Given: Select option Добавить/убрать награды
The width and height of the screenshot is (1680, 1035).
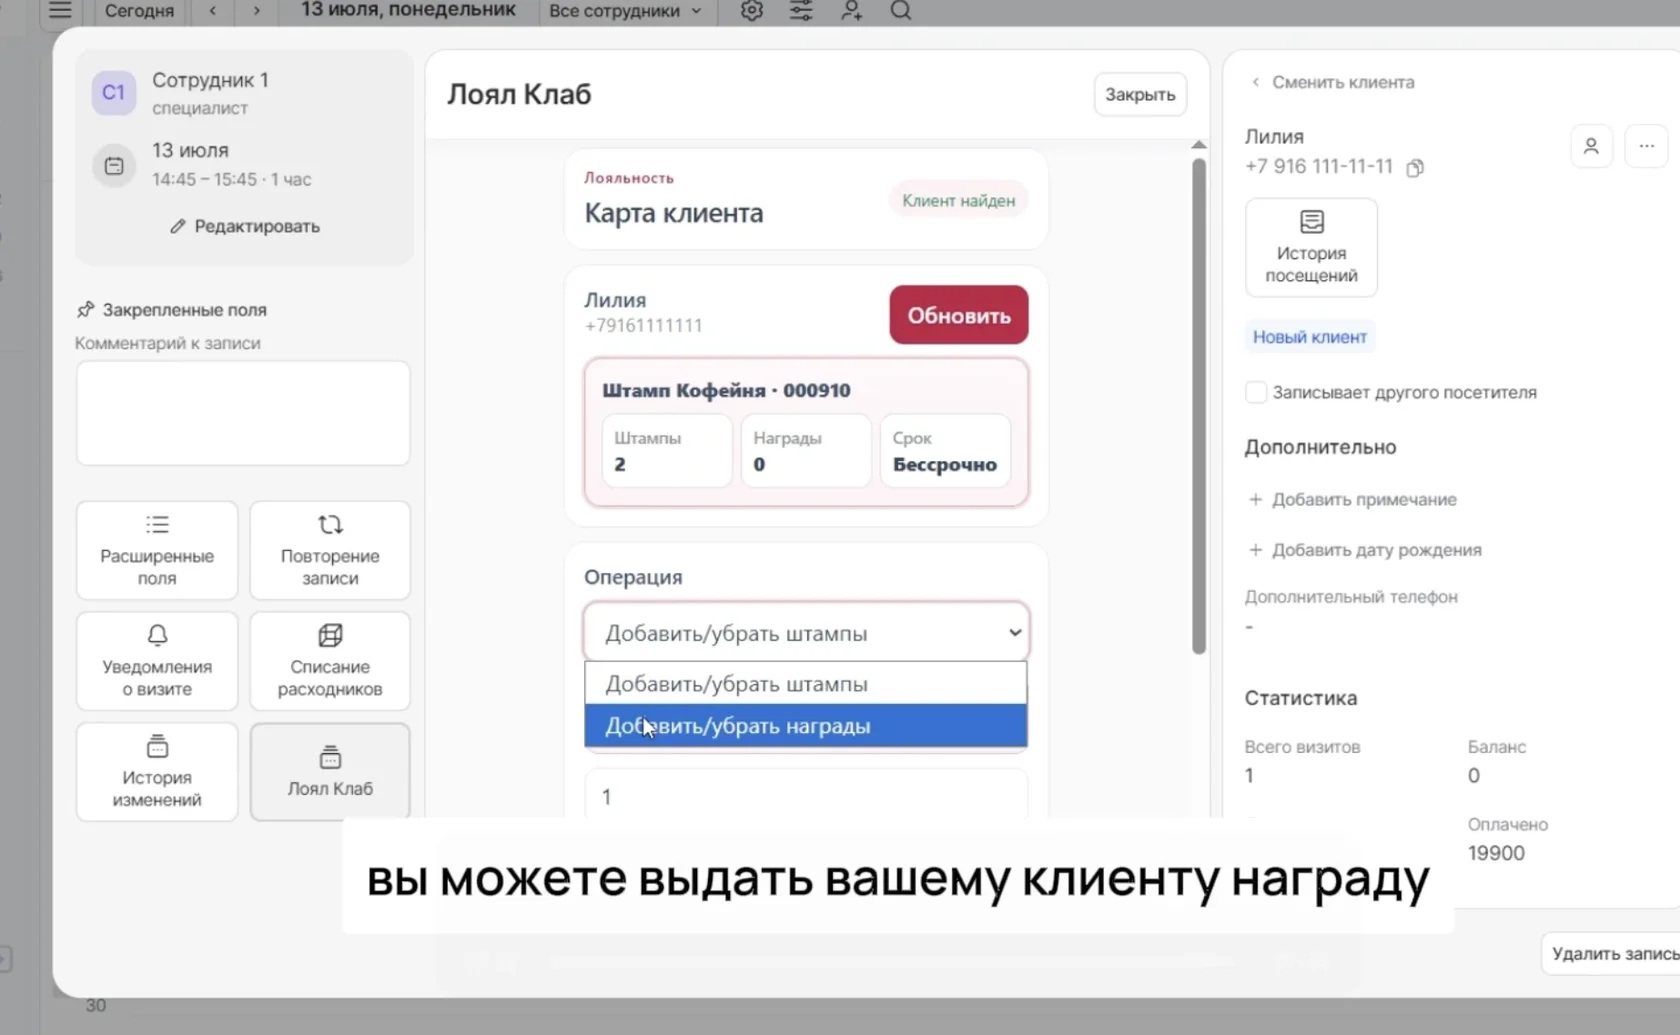Looking at the screenshot, I should (x=806, y=726).
